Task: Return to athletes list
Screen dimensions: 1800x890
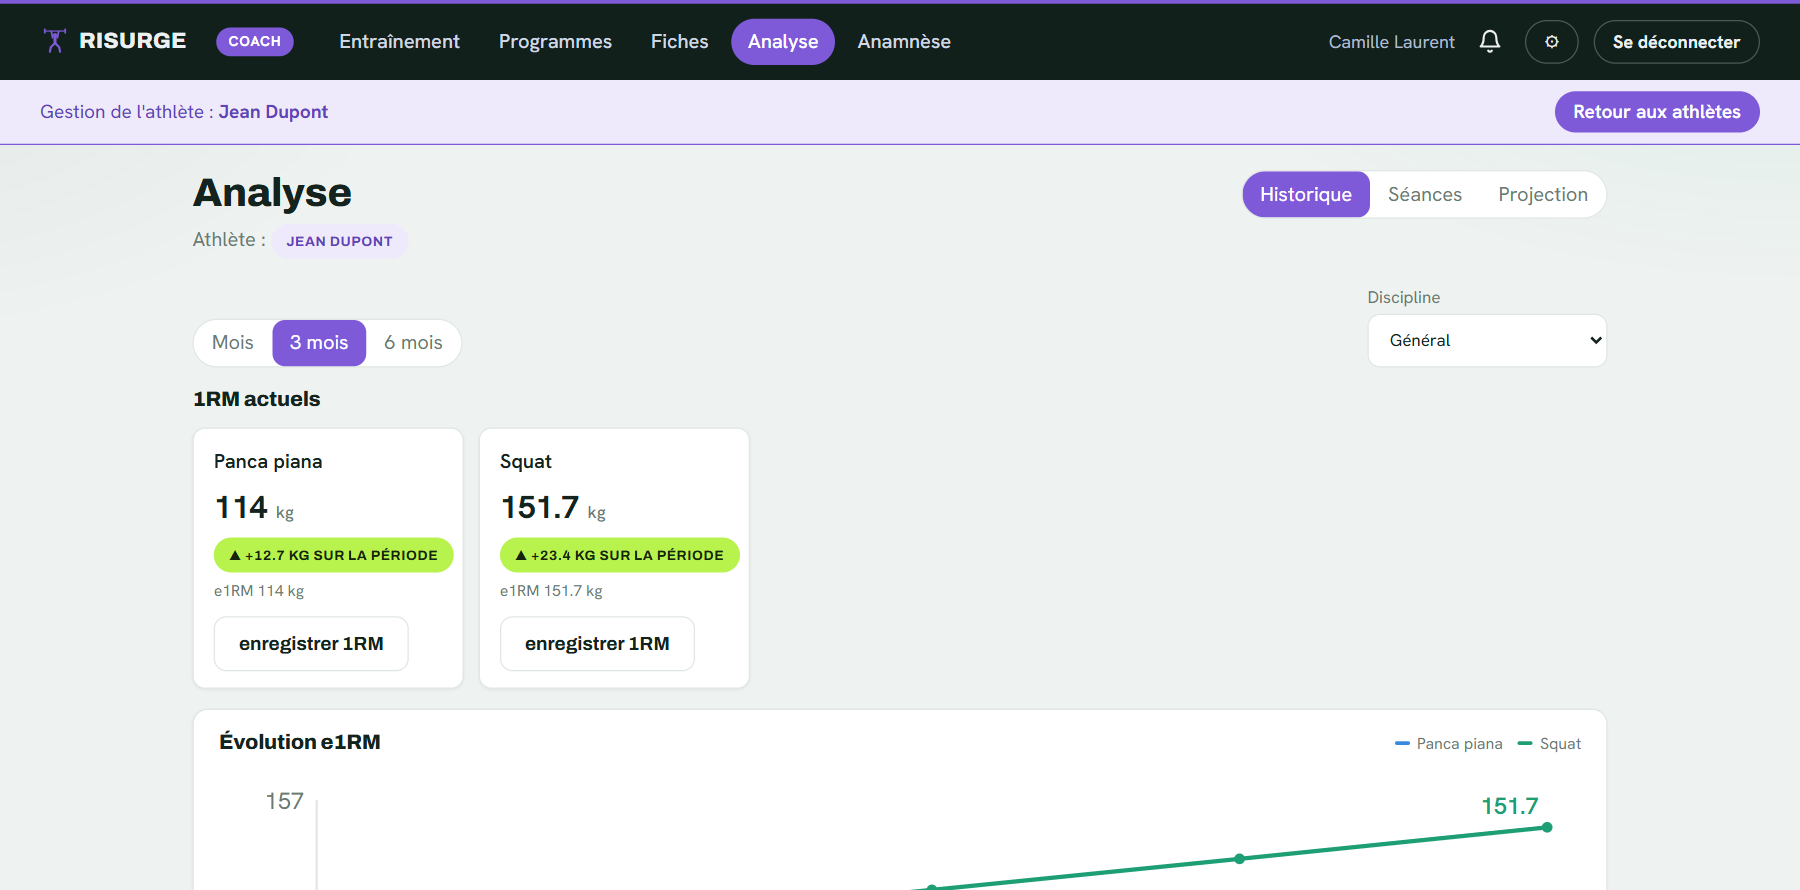Action: tap(1657, 112)
